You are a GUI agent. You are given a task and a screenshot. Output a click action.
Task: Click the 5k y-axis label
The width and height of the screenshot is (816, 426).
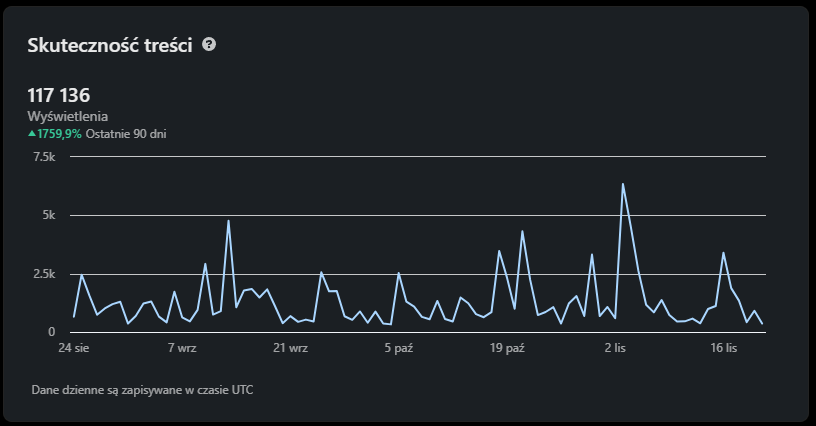(x=49, y=215)
